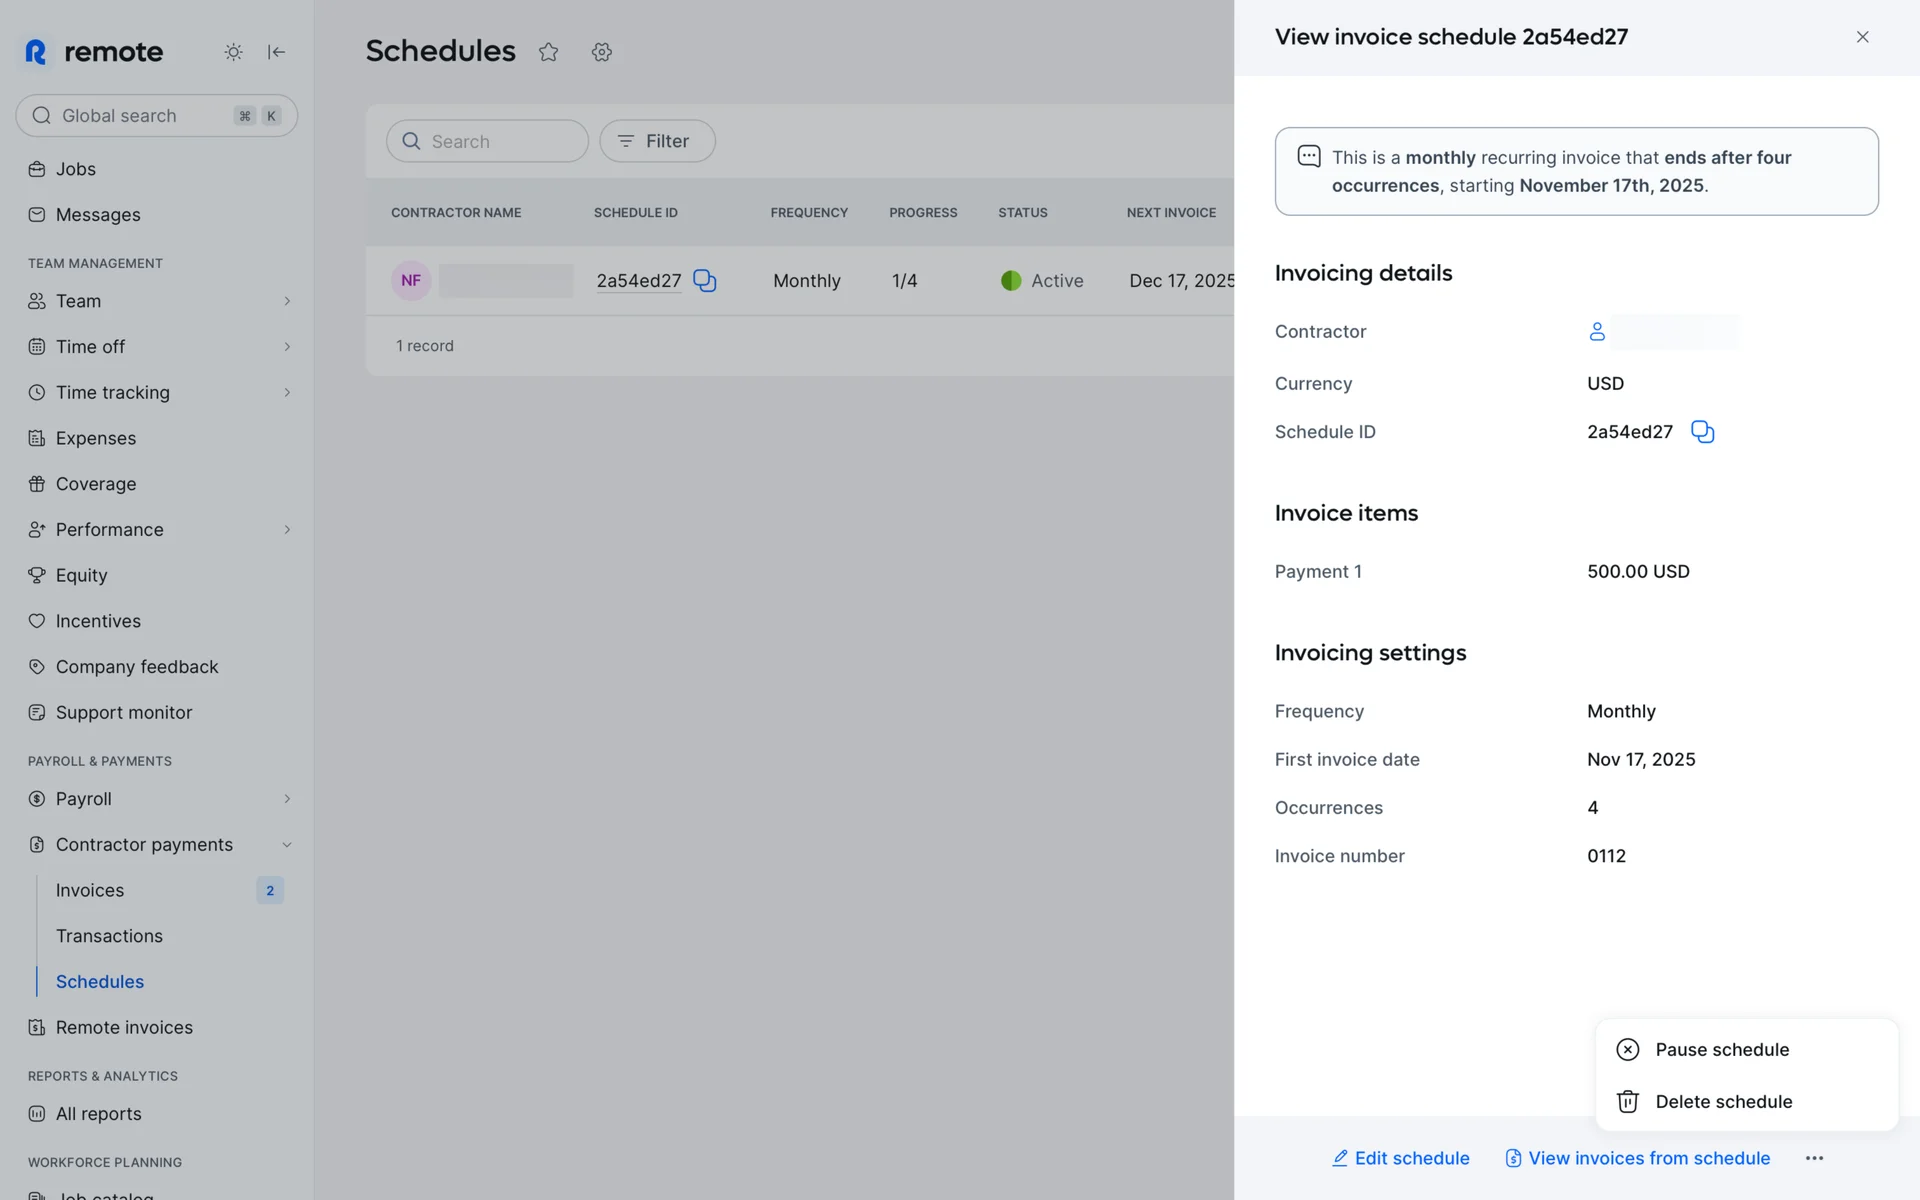Open the Filter button
Image resolution: width=1920 pixels, height=1200 pixels.
click(657, 141)
